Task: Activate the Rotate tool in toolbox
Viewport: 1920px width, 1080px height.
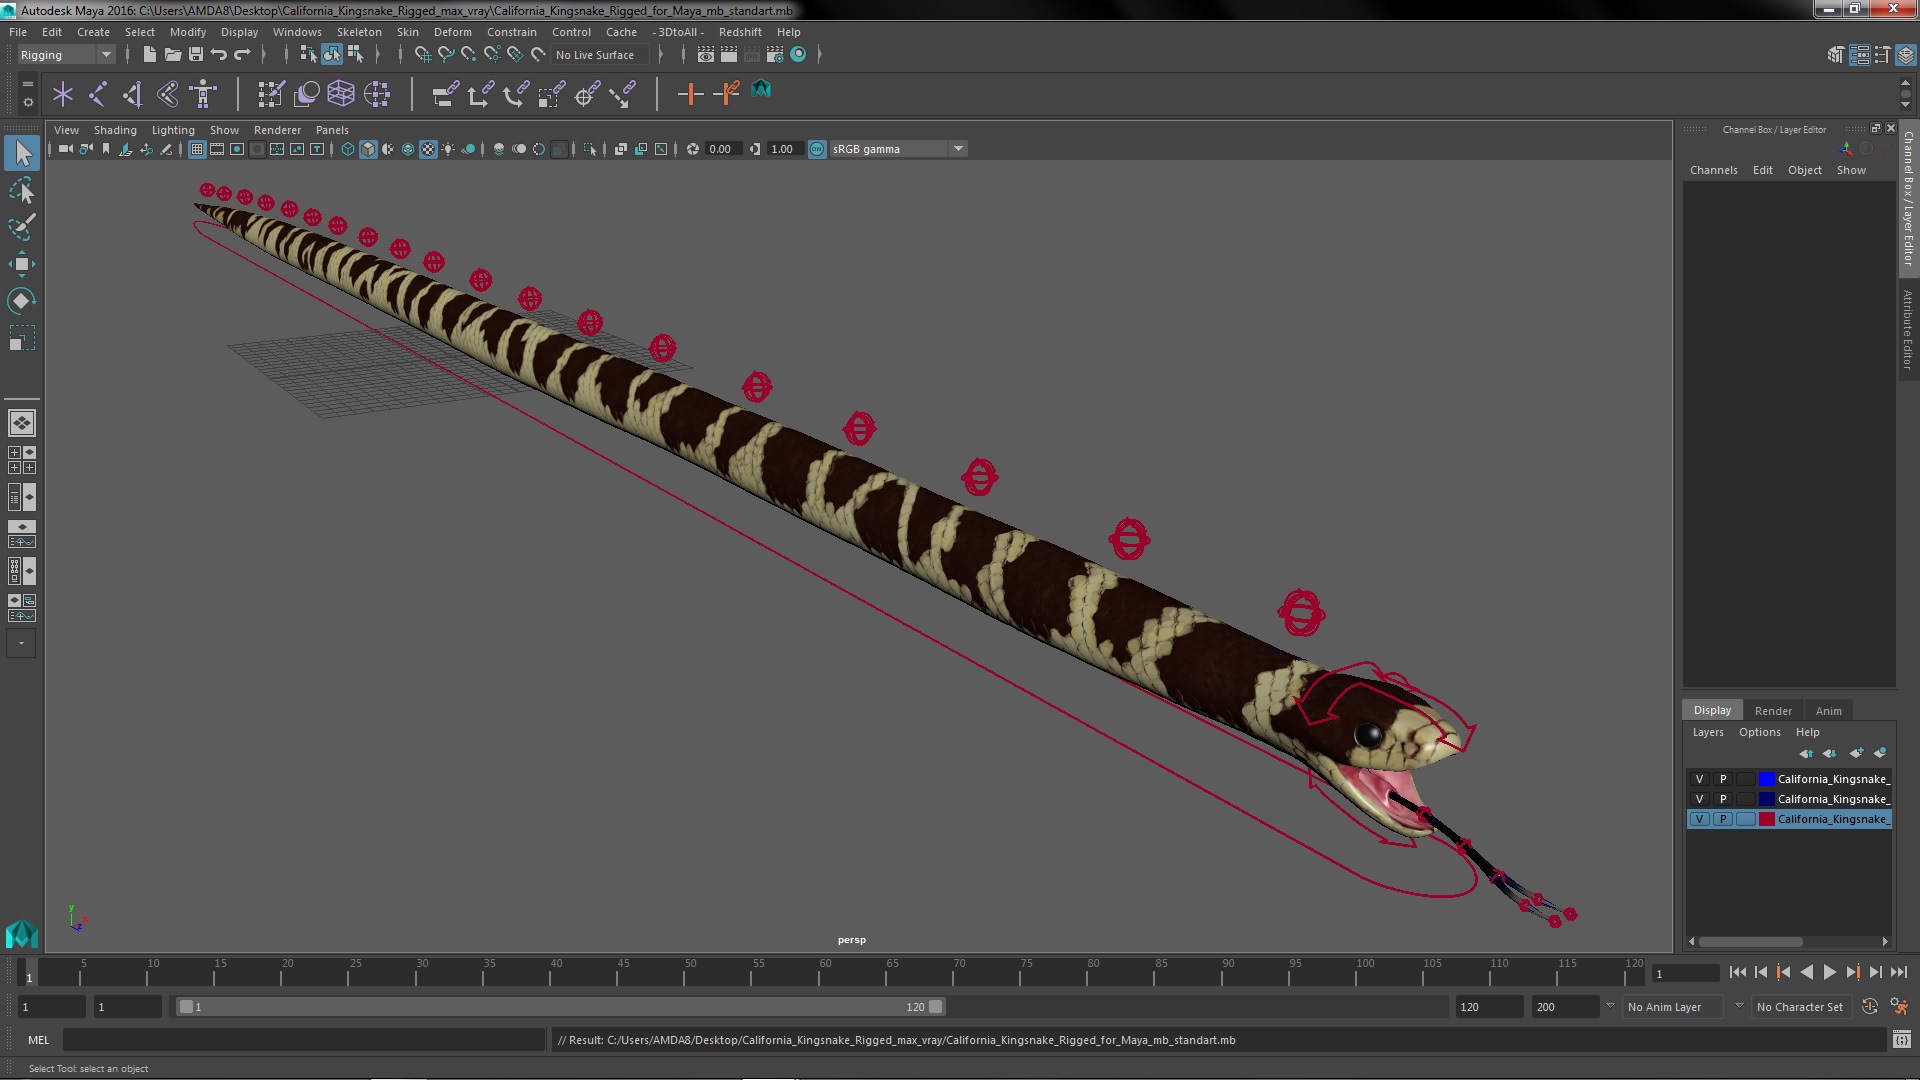Action: click(22, 301)
